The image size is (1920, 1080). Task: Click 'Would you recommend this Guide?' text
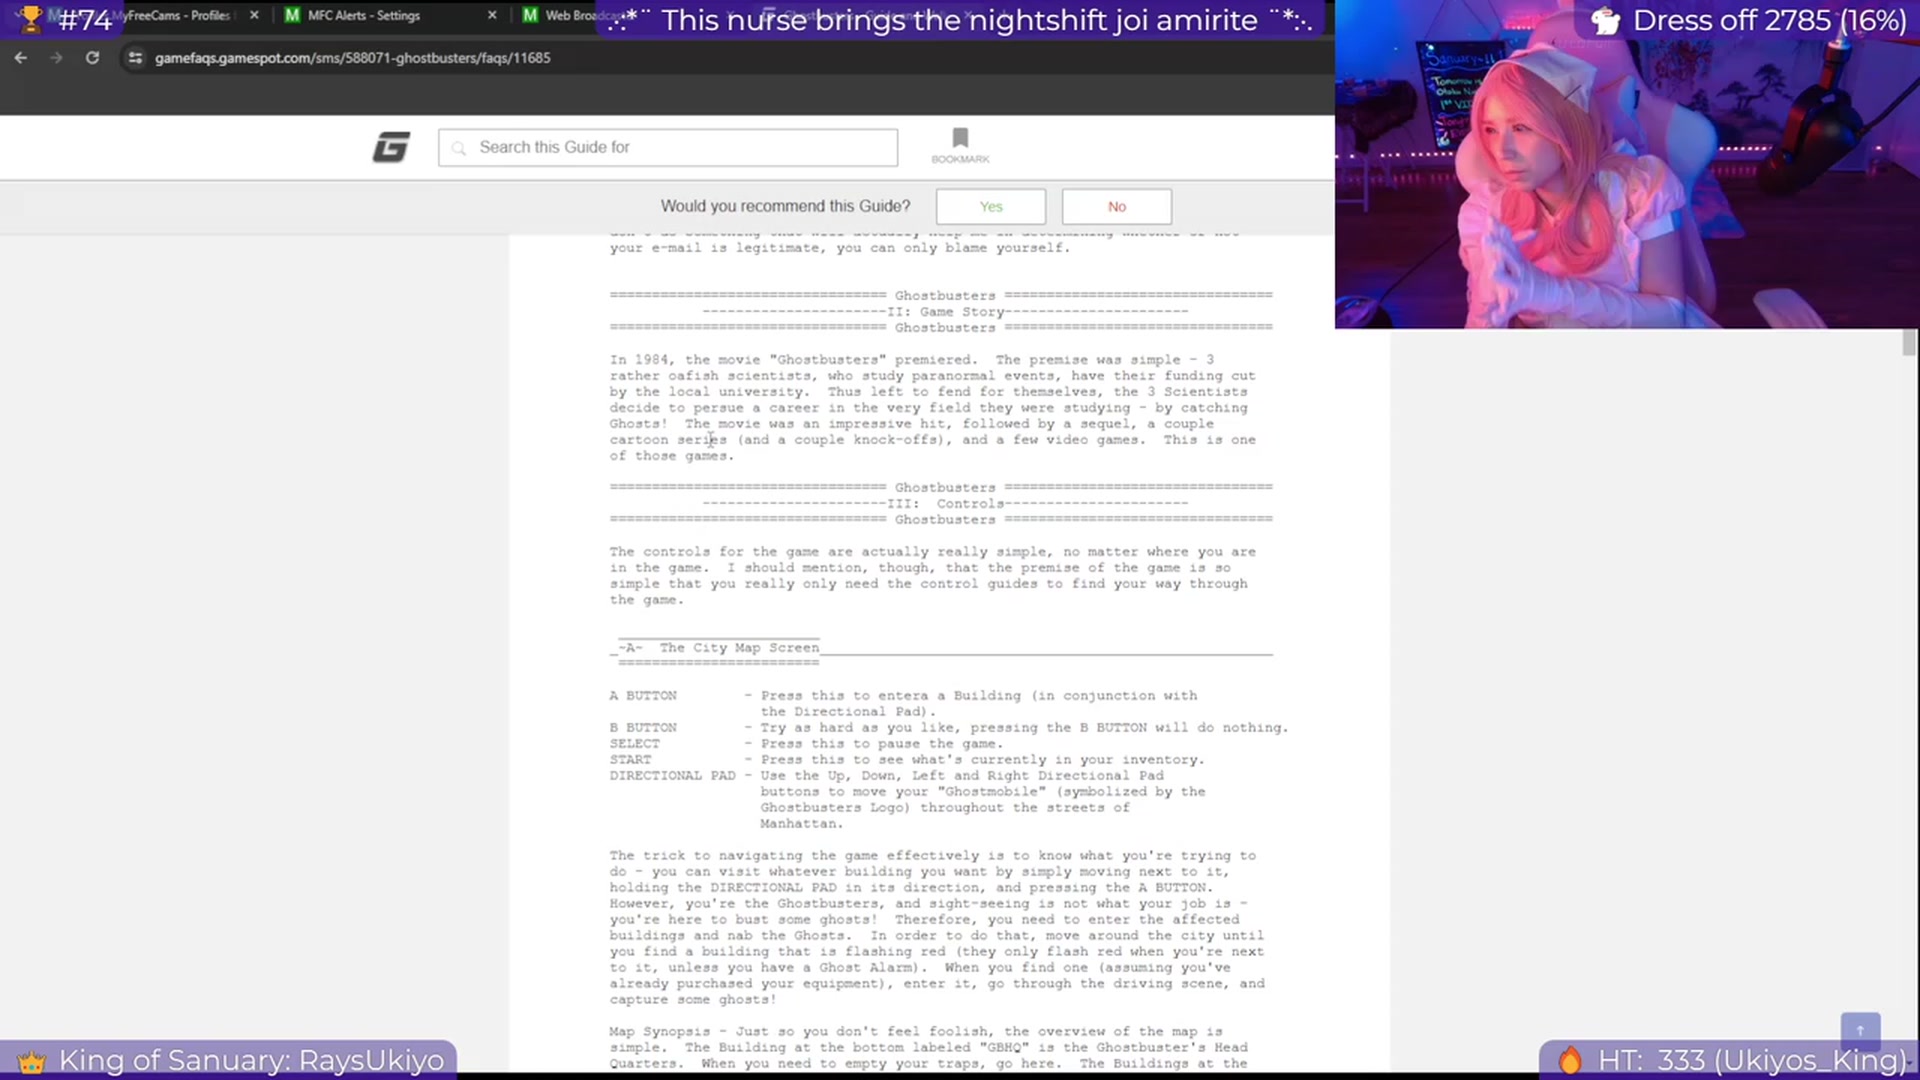point(785,206)
